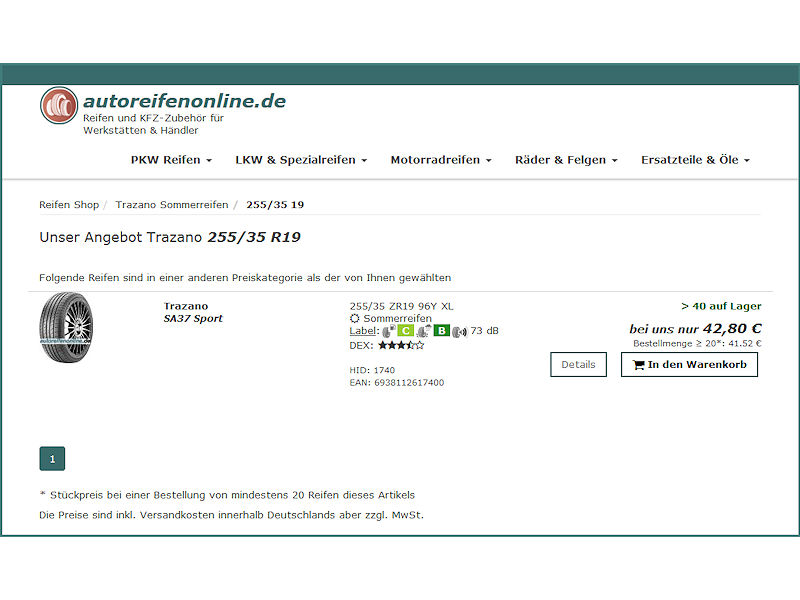Open the Label link for tire
The image size is (800, 600).
[x=363, y=331]
